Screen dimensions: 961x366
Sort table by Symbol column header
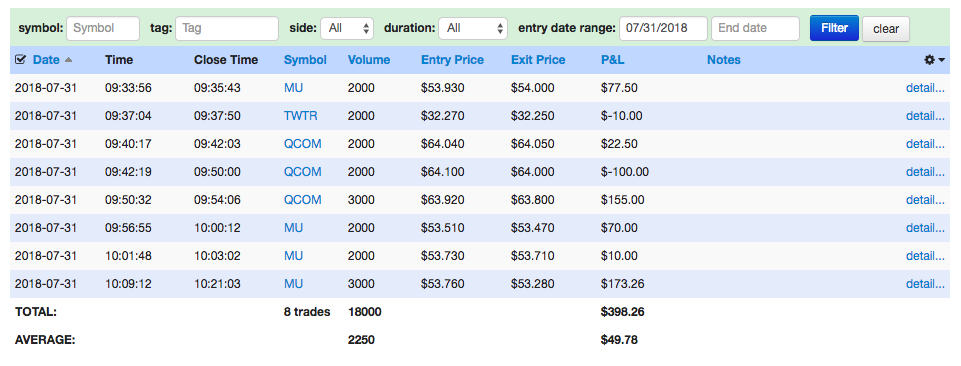pyautogui.click(x=305, y=60)
